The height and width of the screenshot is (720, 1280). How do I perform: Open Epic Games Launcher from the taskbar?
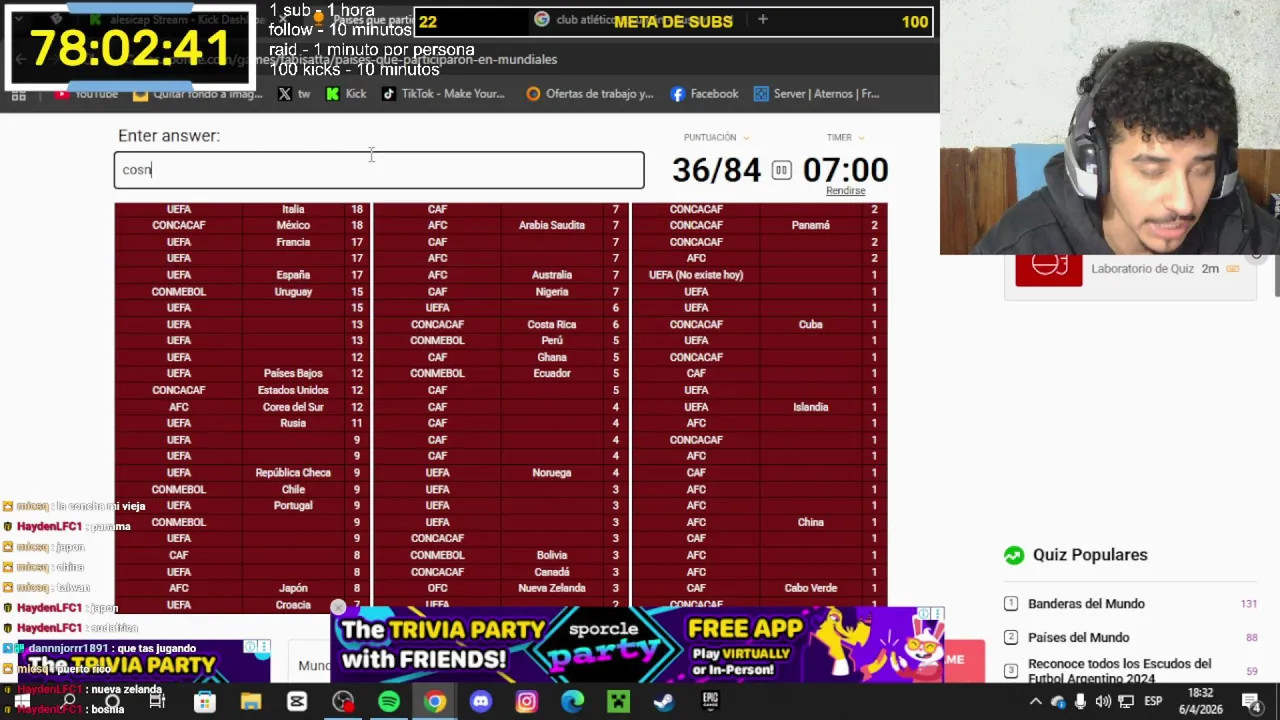point(711,702)
